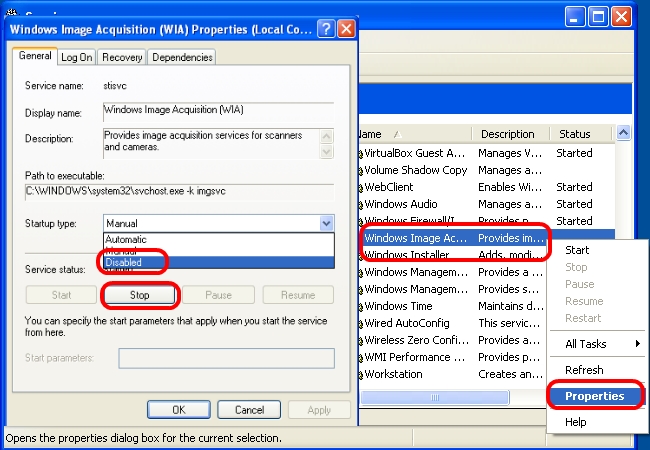Click gear icon beside Windows Time service
Image resolution: width=650 pixels, height=450 pixels.
tap(361, 307)
